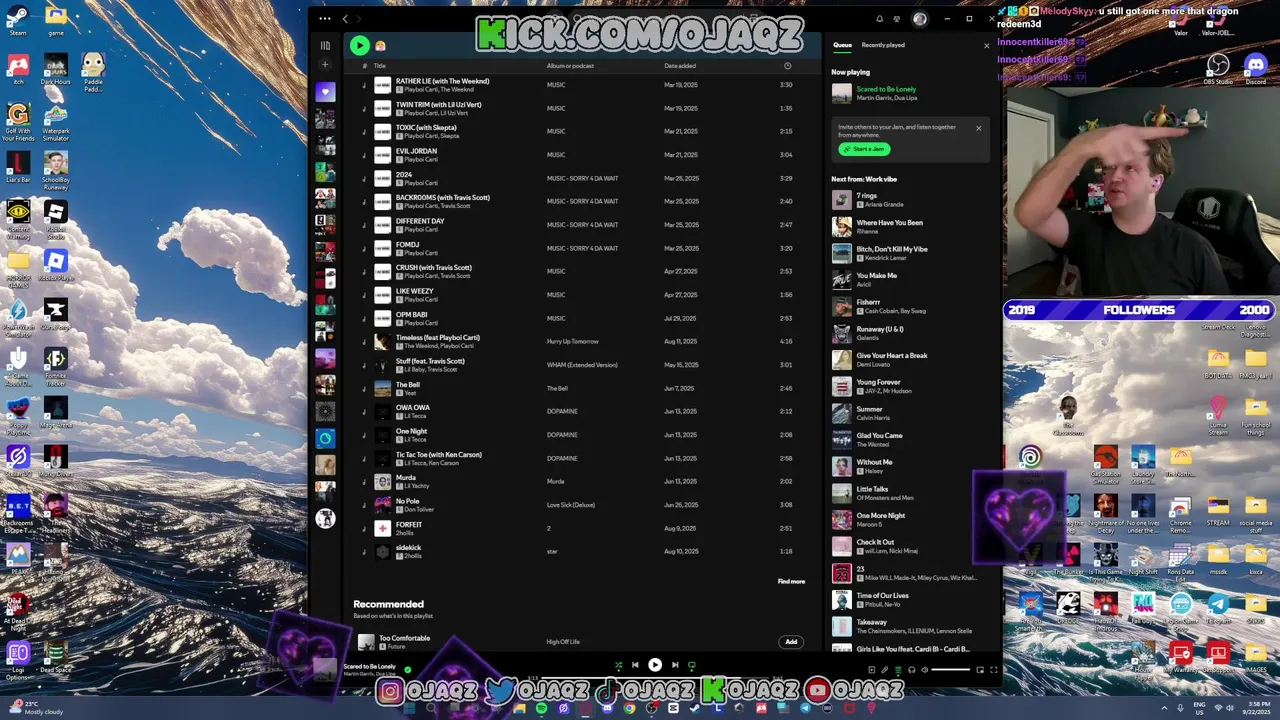Screen dimensions: 1280x720
Task: Open the OBS Studio desktop shortcut
Action: [1217, 70]
